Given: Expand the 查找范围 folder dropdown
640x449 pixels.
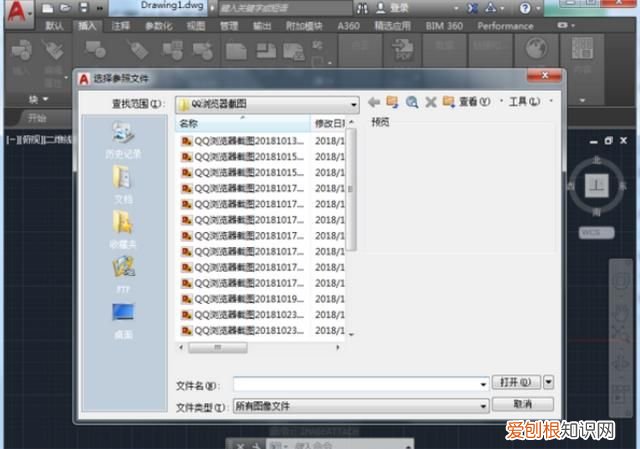Looking at the screenshot, I should click(x=353, y=105).
